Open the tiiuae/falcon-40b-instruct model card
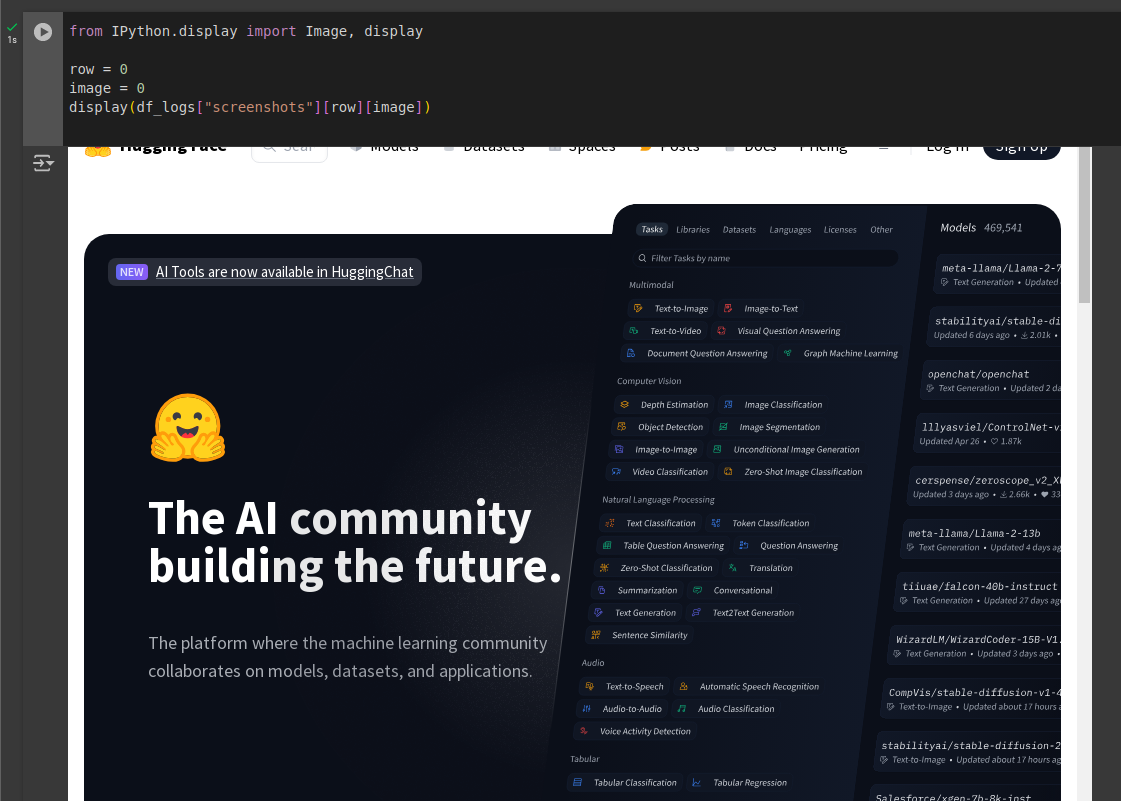 pyautogui.click(x=979, y=593)
